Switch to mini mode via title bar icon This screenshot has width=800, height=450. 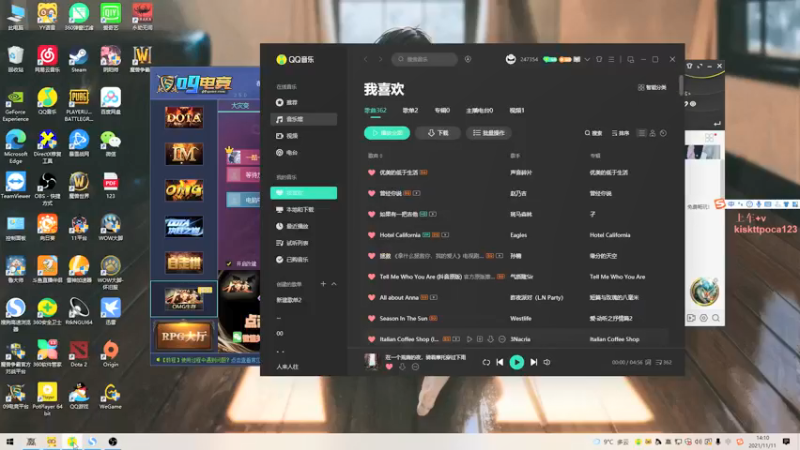click(631, 59)
